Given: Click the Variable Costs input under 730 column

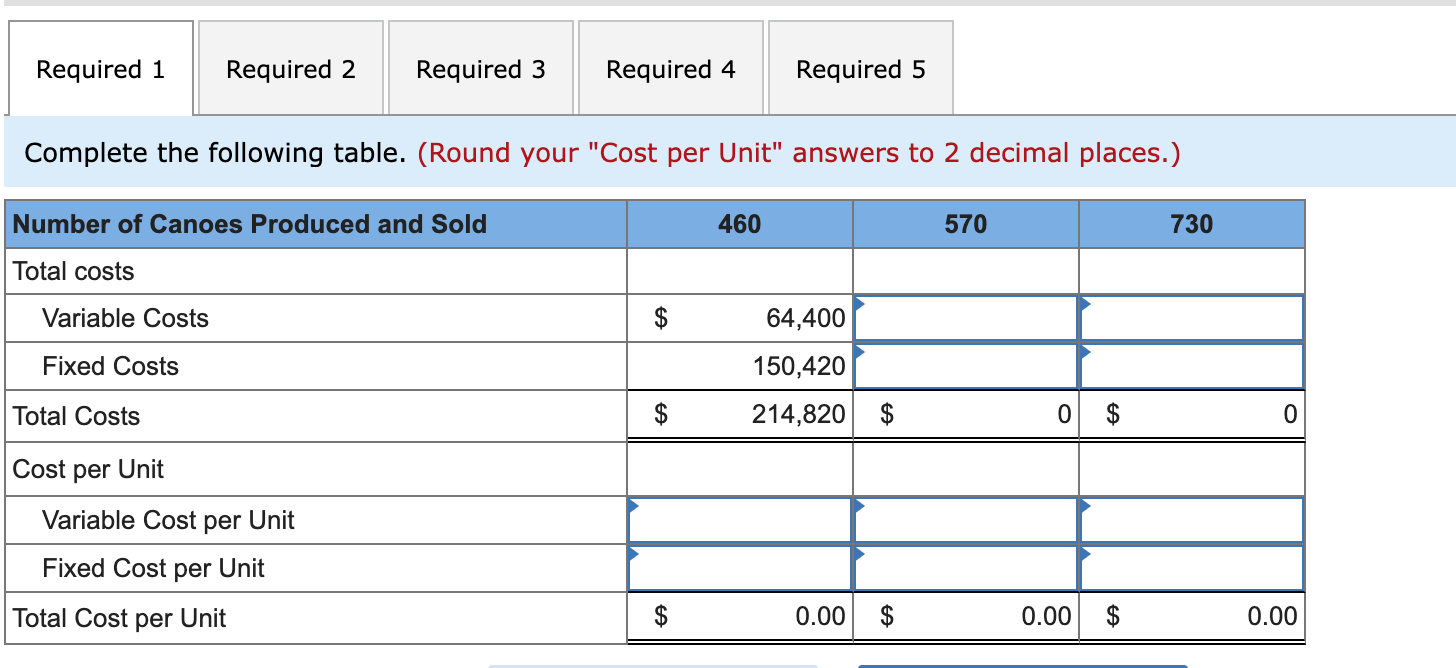Looking at the screenshot, I should [1190, 318].
